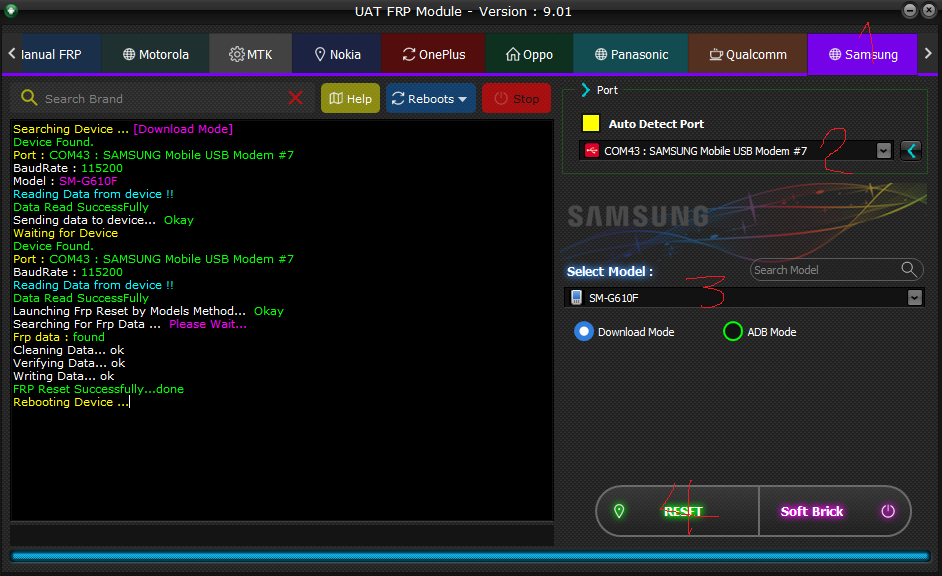Show more brand tabs with right arrow
Screen dimensions: 942x576
[928, 53]
